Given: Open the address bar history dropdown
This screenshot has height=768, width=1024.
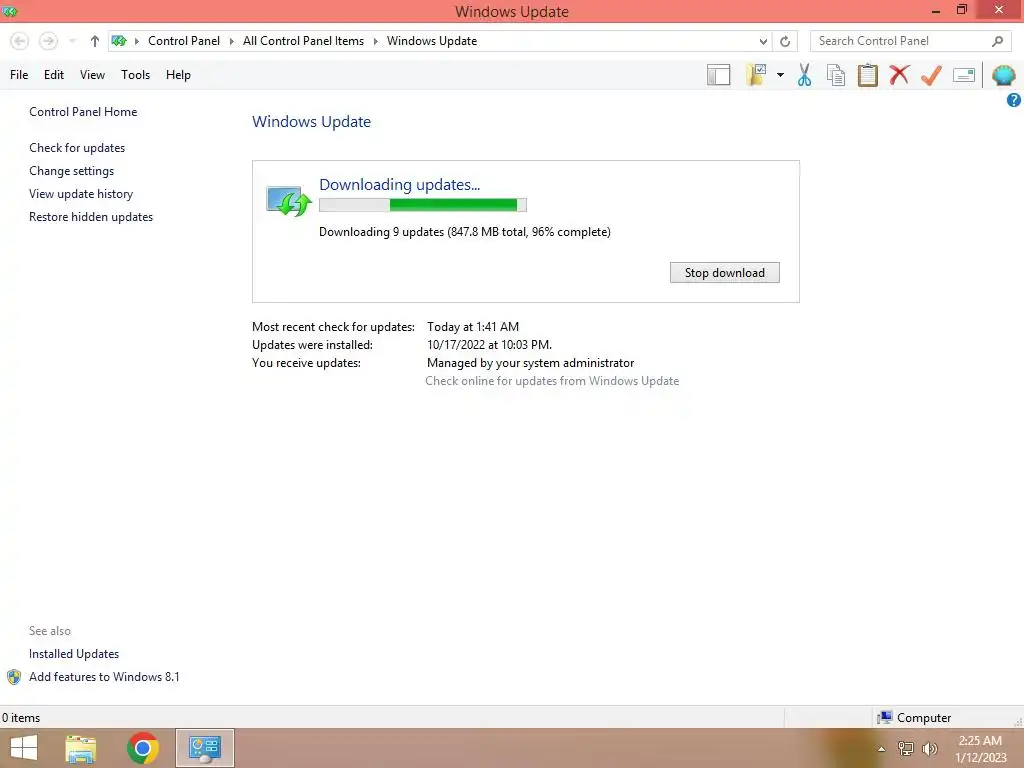Looking at the screenshot, I should [763, 41].
